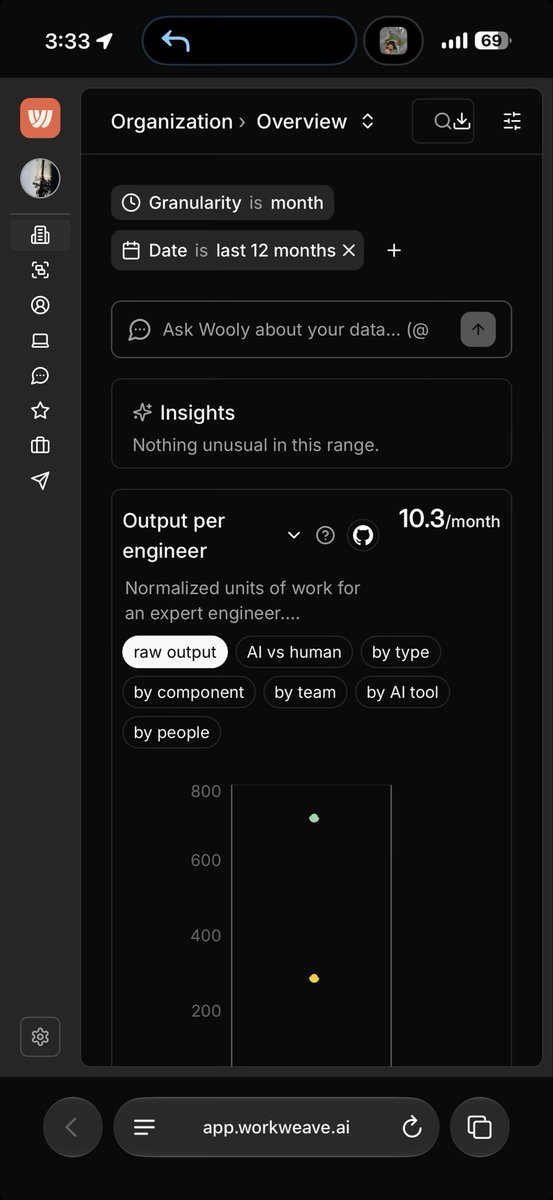Click the calendar icon in Date chip
553x1200 pixels.
[x=131, y=250]
